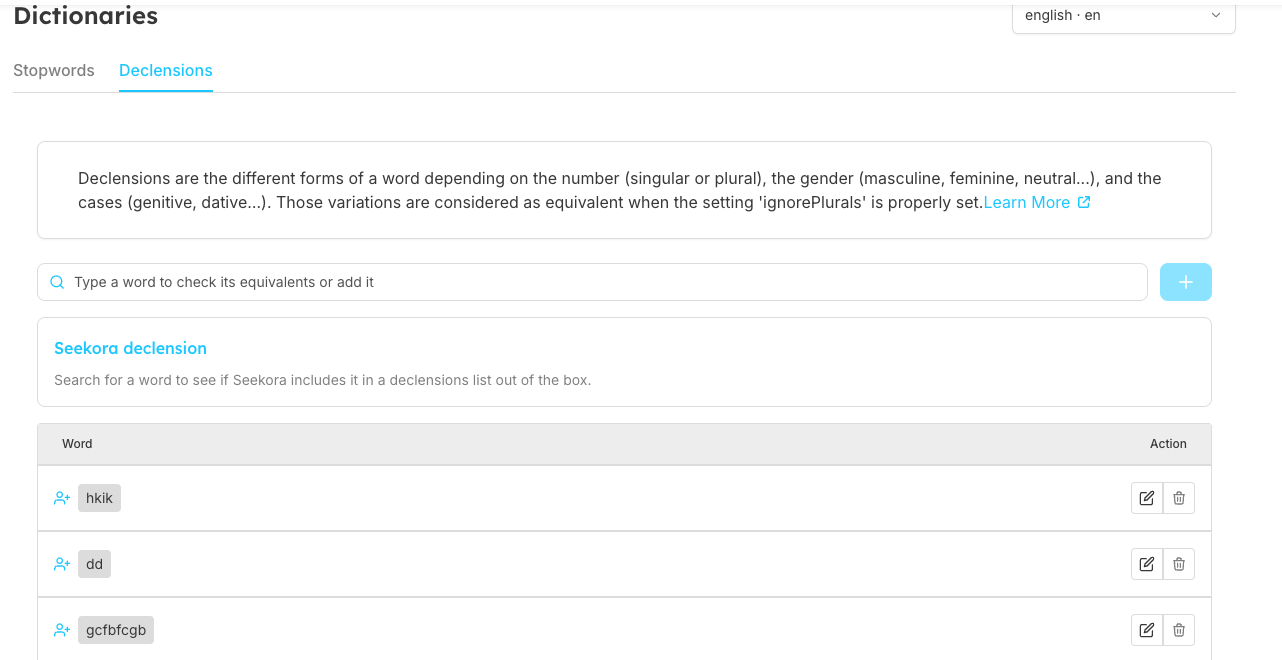Edit the gcfbfcgb declension entry
This screenshot has height=660, width=1282.
pyautogui.click(x=1147, y=630)
